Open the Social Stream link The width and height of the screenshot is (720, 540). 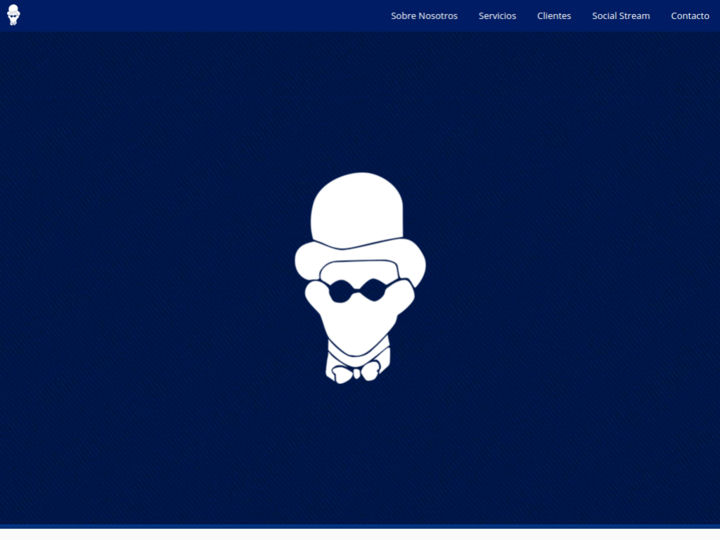(x=620, y=16)
